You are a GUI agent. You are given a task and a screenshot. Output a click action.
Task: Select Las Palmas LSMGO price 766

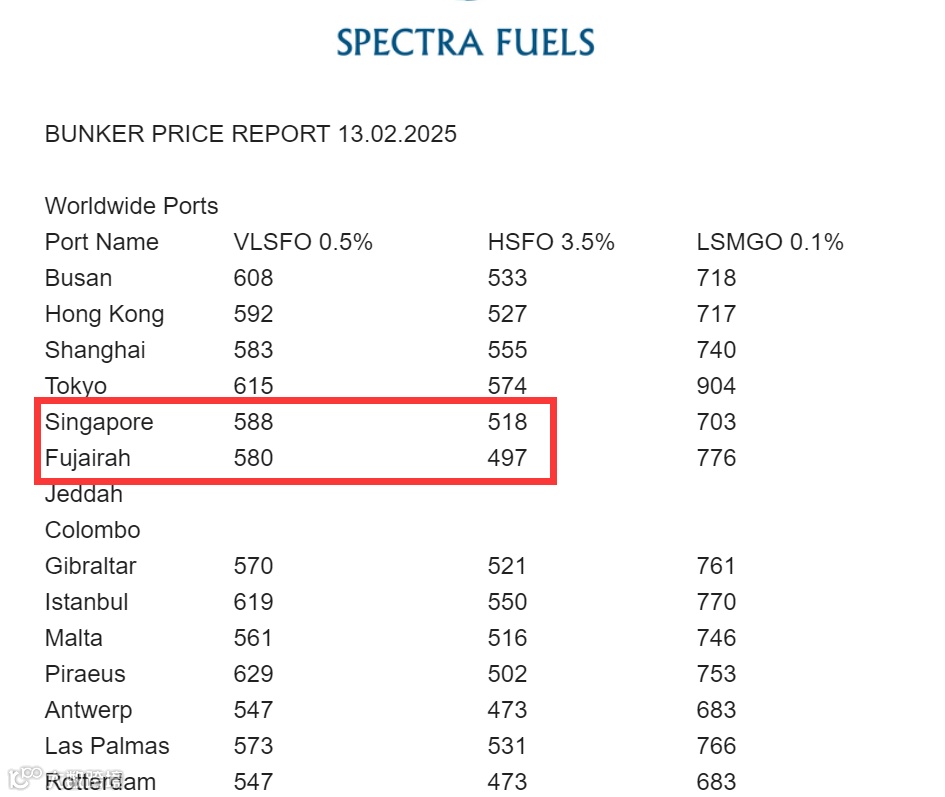[x=716, y=746]
